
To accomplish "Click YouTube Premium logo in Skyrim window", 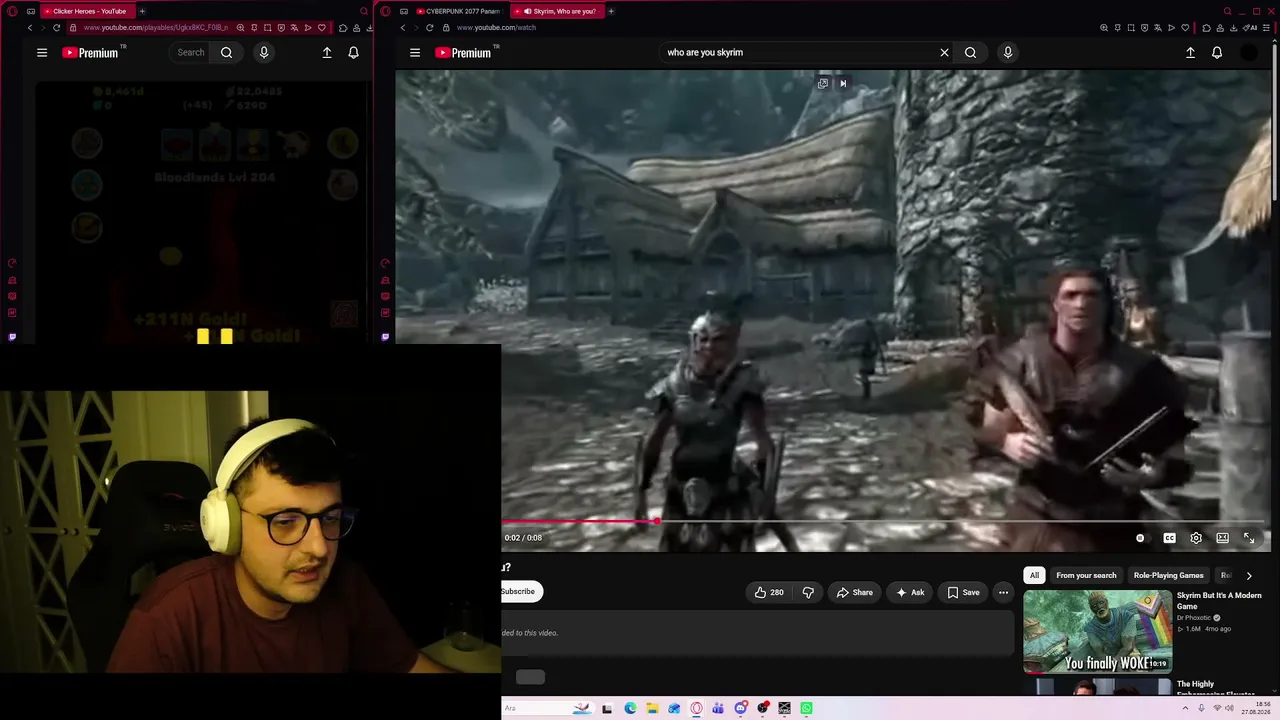I will click(463, 53).
